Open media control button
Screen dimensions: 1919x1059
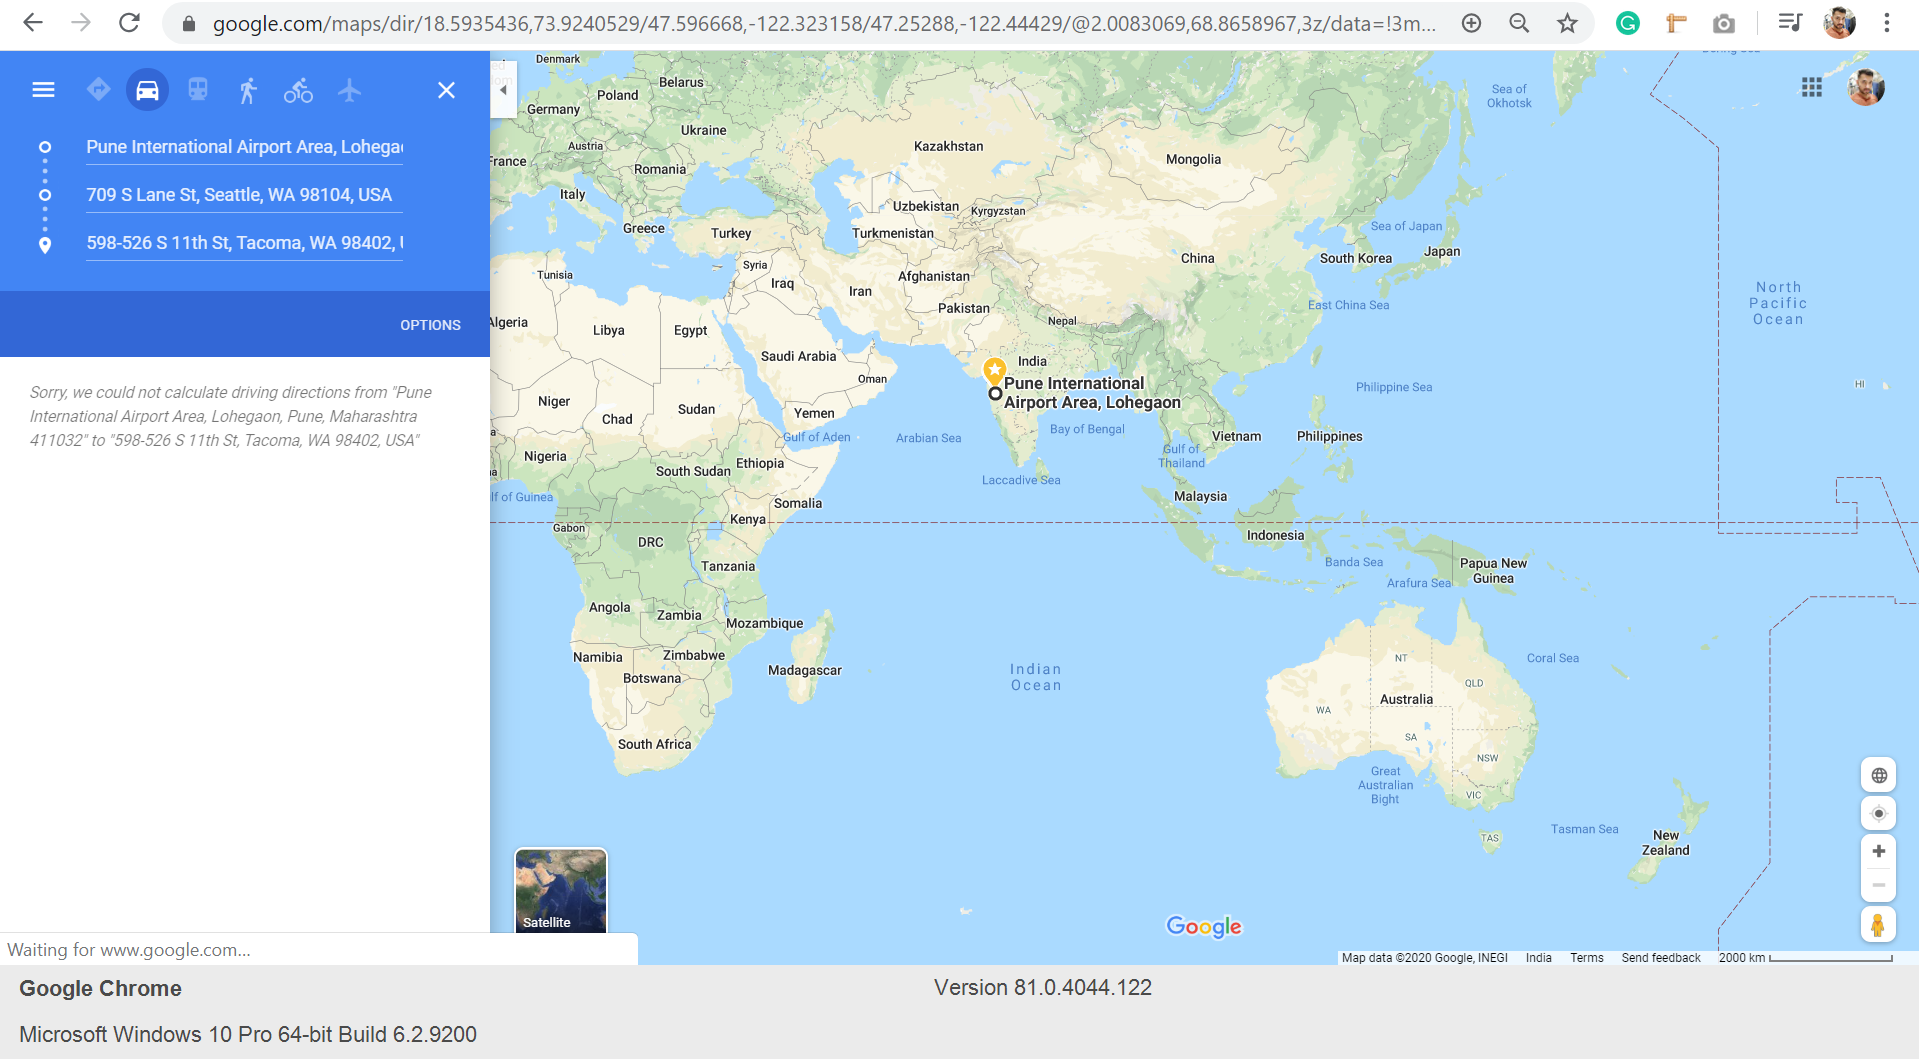[1790, 23]
